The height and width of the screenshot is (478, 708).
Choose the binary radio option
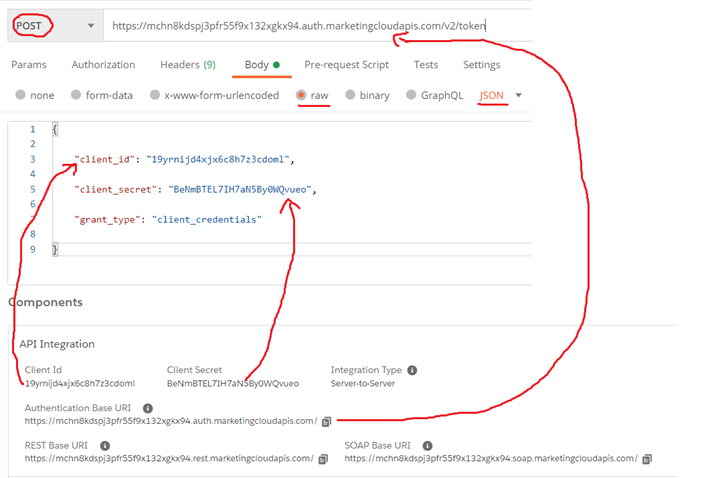point(350,95)
